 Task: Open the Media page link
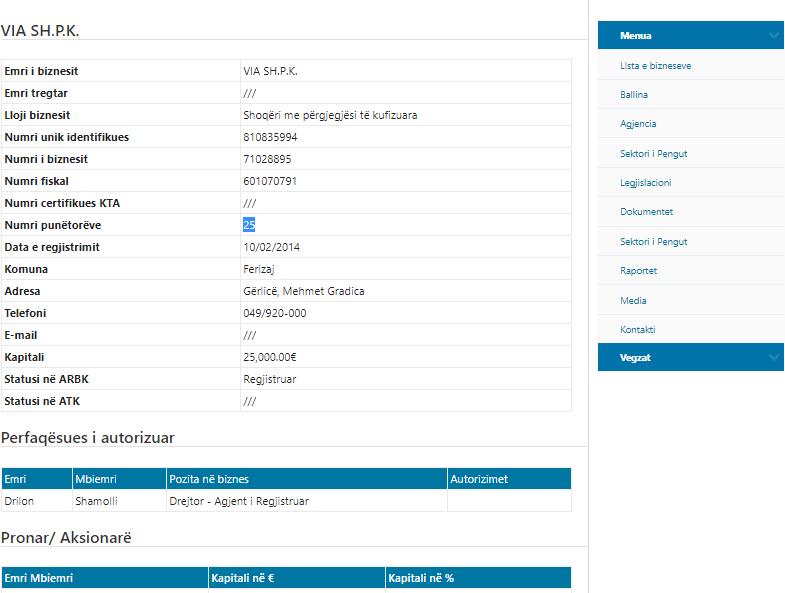click(x=633, y=300)
